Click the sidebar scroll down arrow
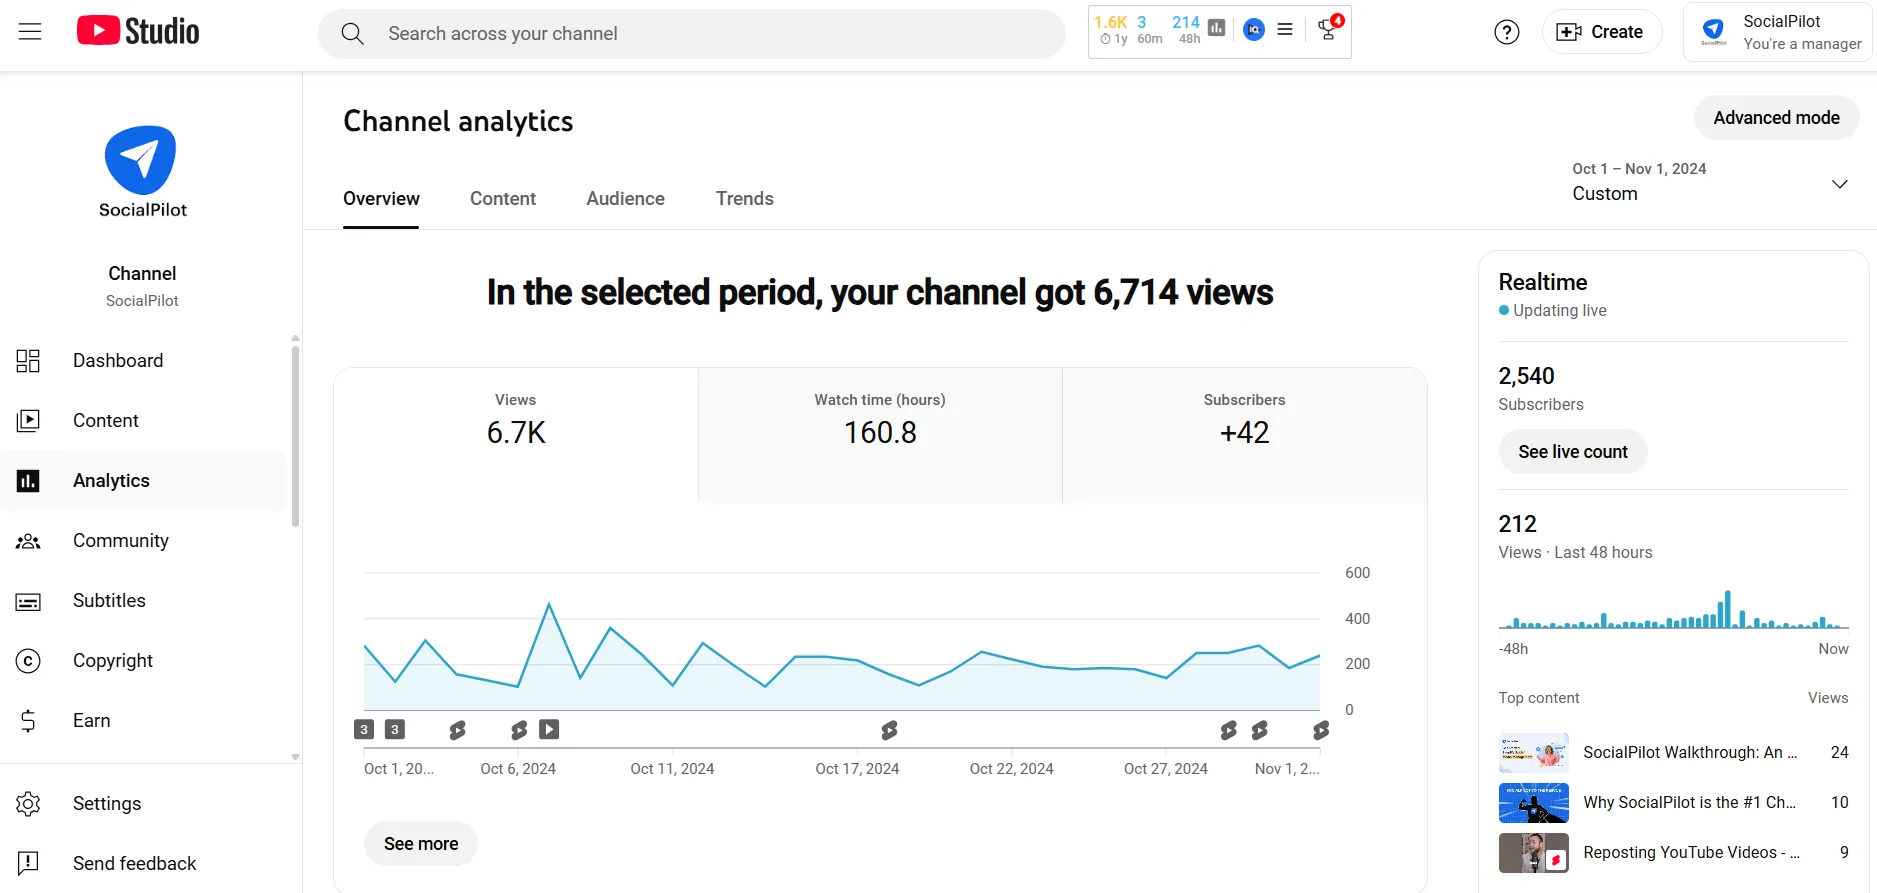Image resolution: width=1877 pixels, height=893 pixels. tap(295, 757)
